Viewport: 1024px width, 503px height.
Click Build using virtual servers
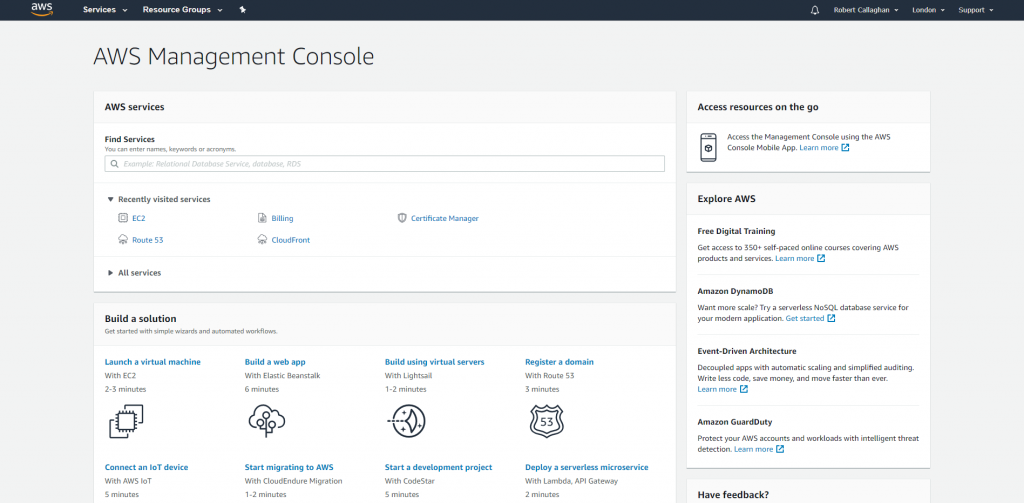tap(434, 362)
